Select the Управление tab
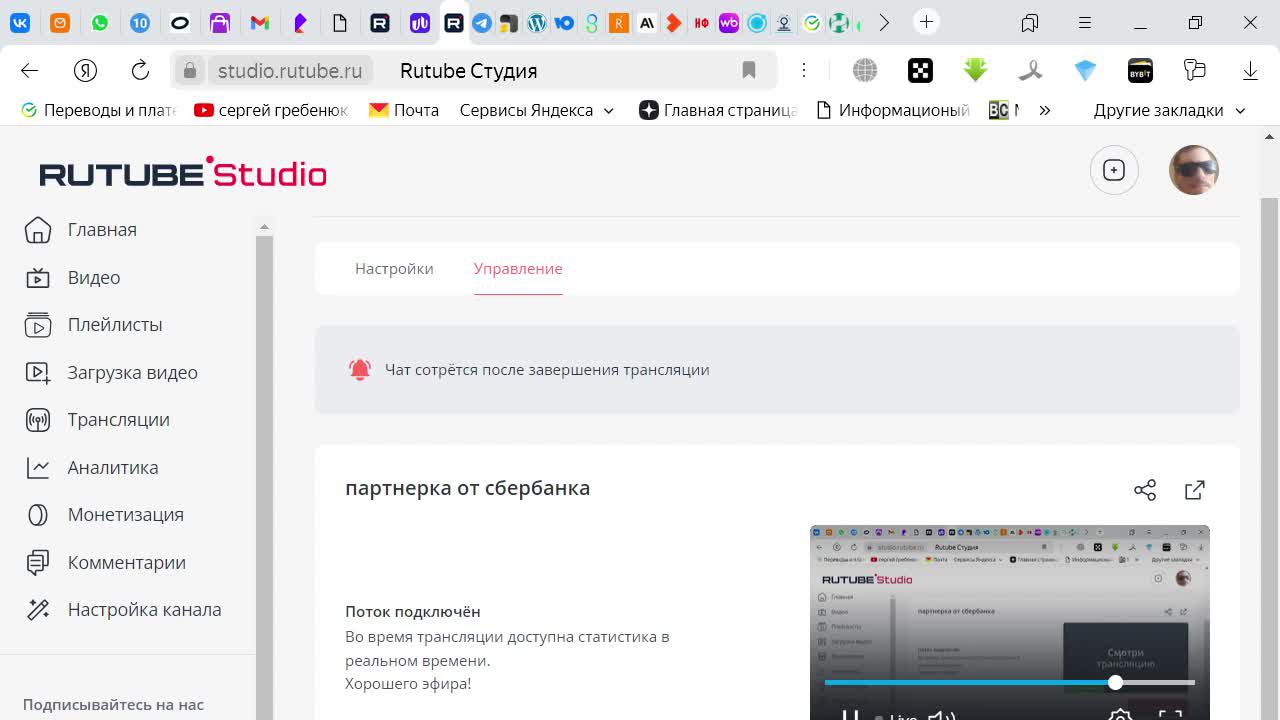 (x=518, y=269)
